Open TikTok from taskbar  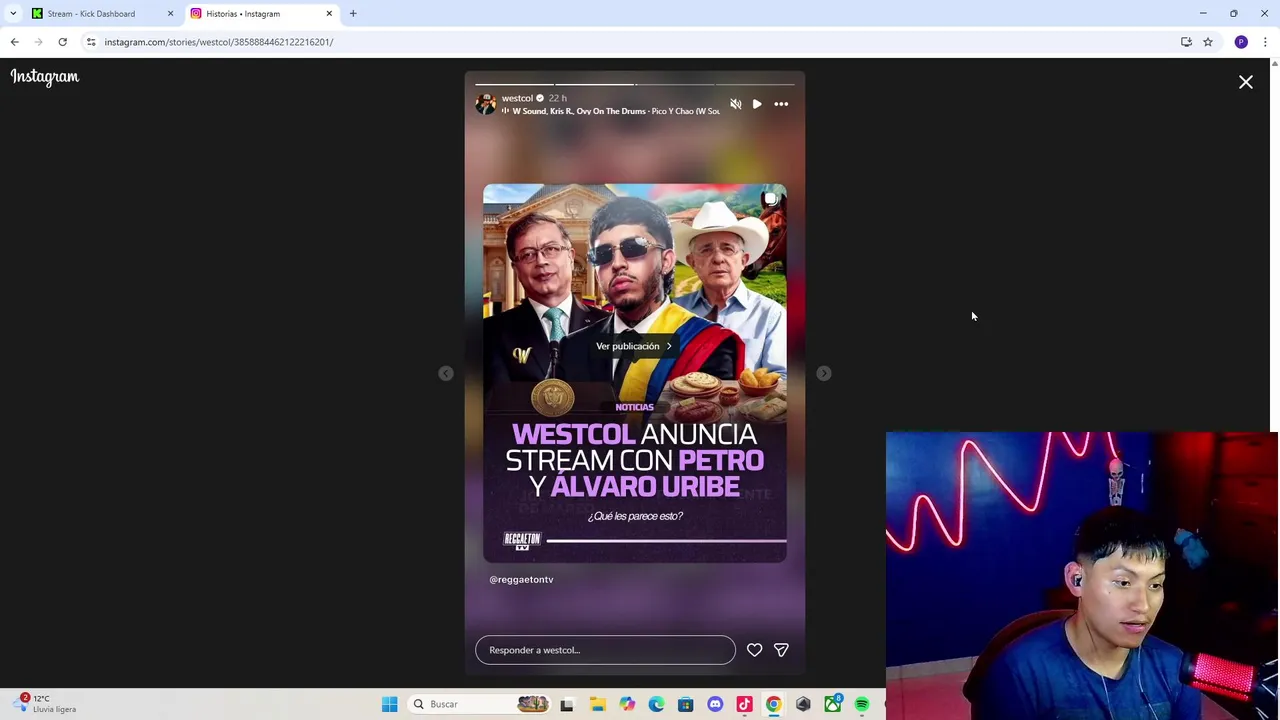pyautogui.click(x=744, y=704)
